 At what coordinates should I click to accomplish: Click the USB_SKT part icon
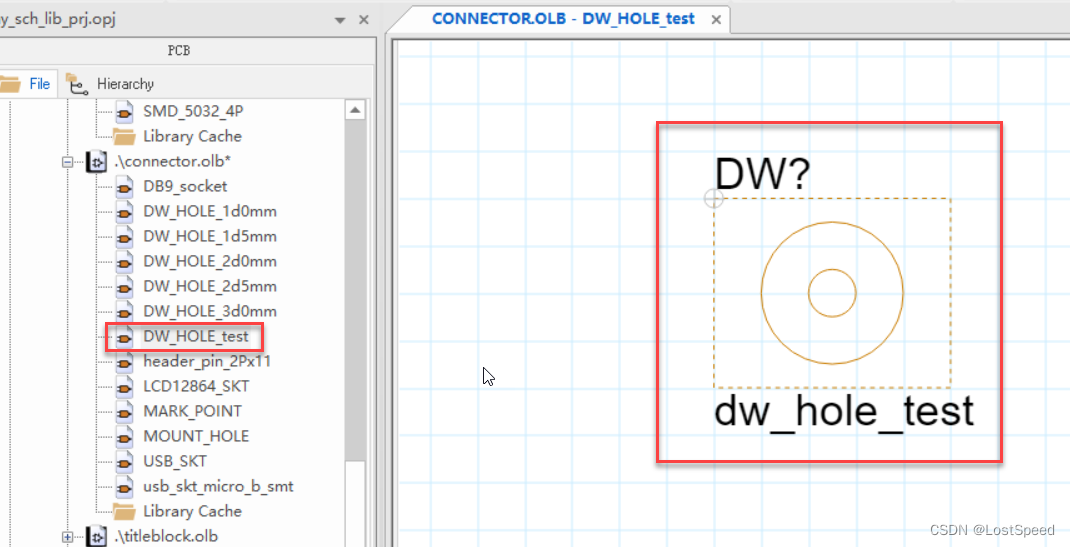coord(124,462)
